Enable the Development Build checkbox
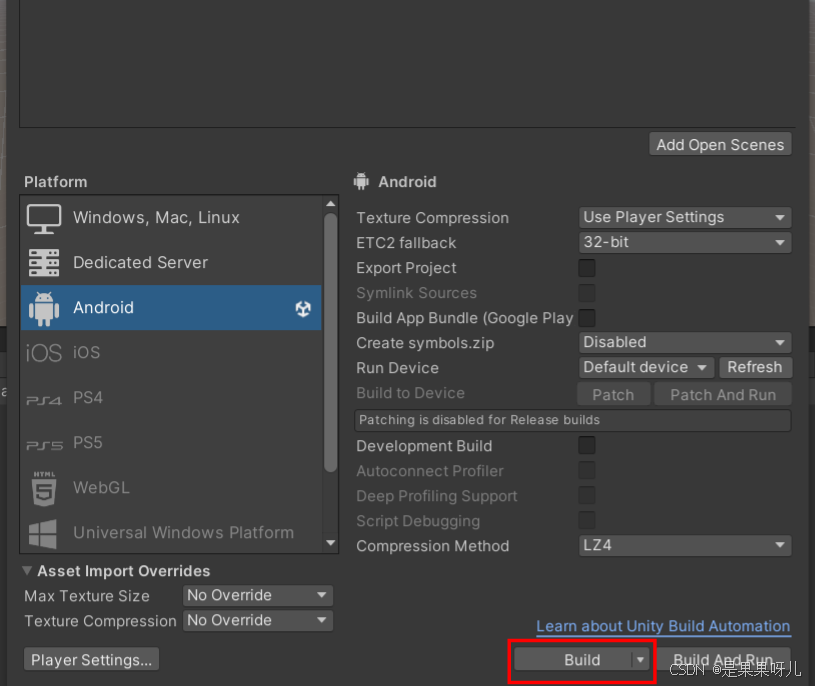Screen dimensions: 815x686 point(587,446)
